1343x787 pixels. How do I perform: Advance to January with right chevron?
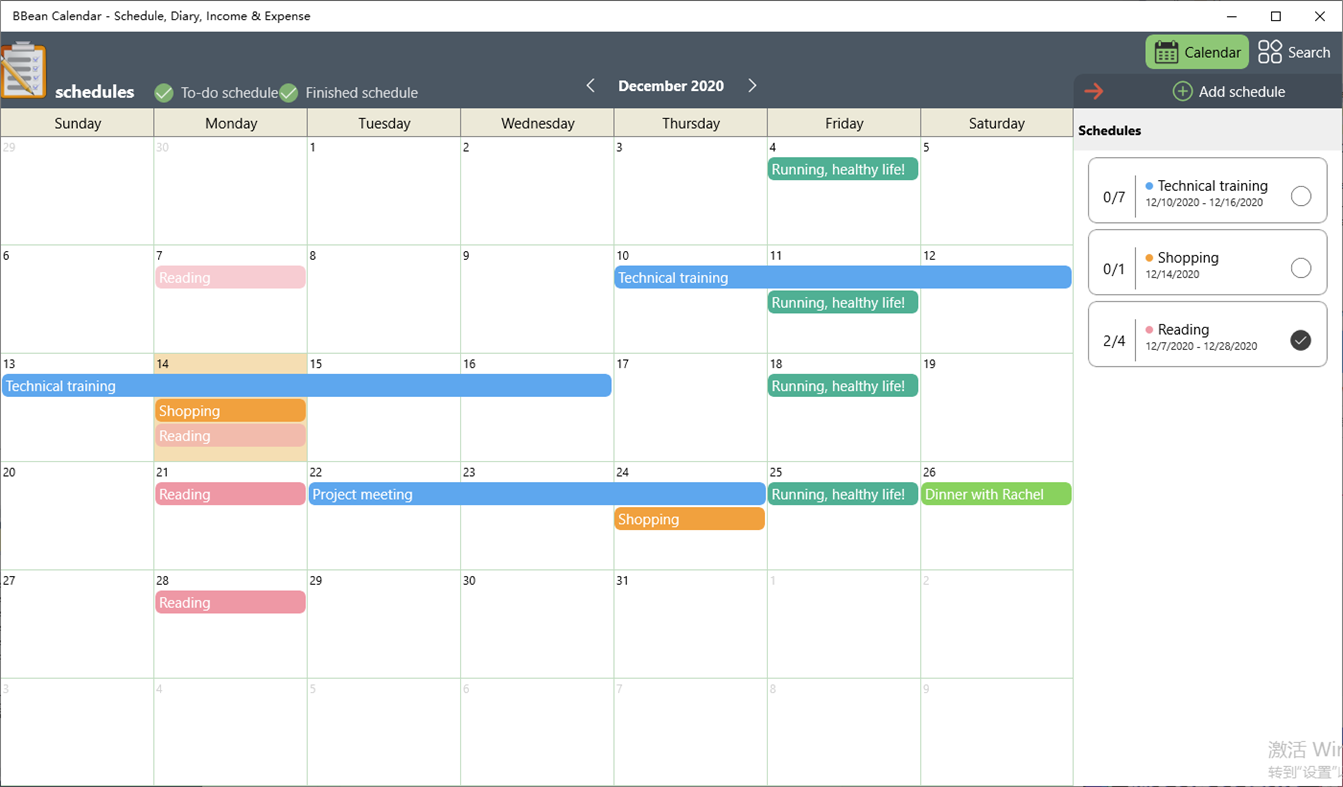(752, 86)
